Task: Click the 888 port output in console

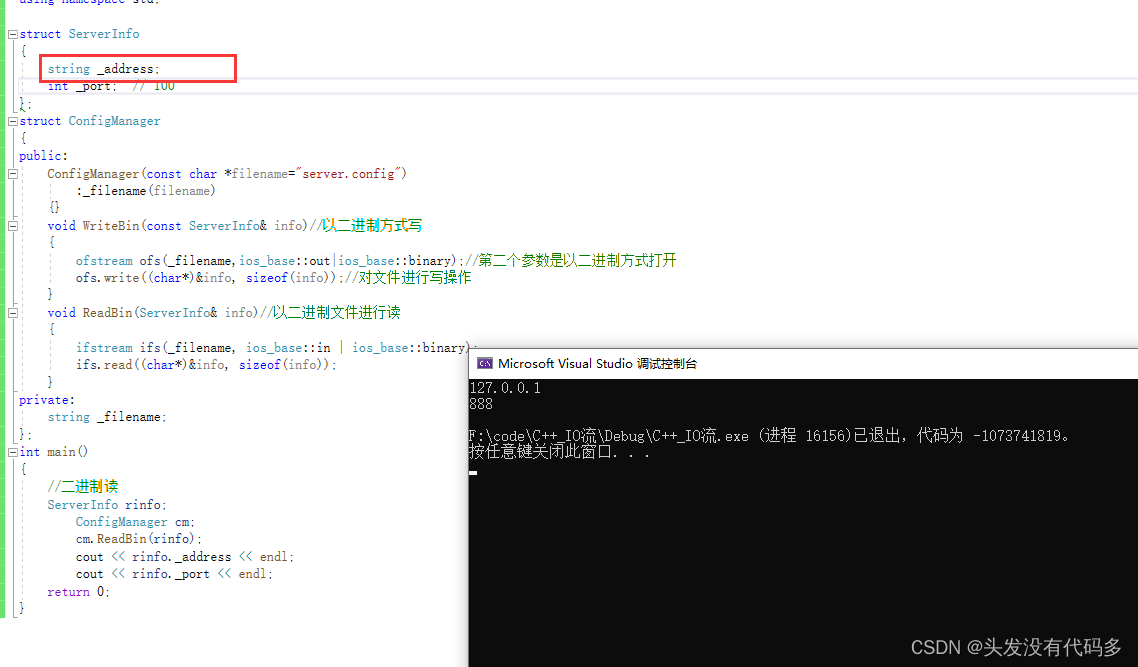Action: (x=481, y=404)
